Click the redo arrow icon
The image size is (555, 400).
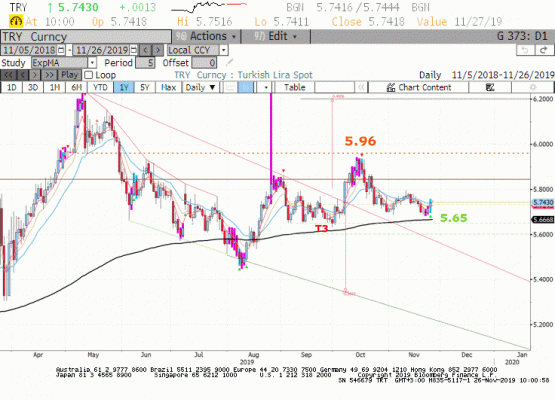(x=544, y=50)
